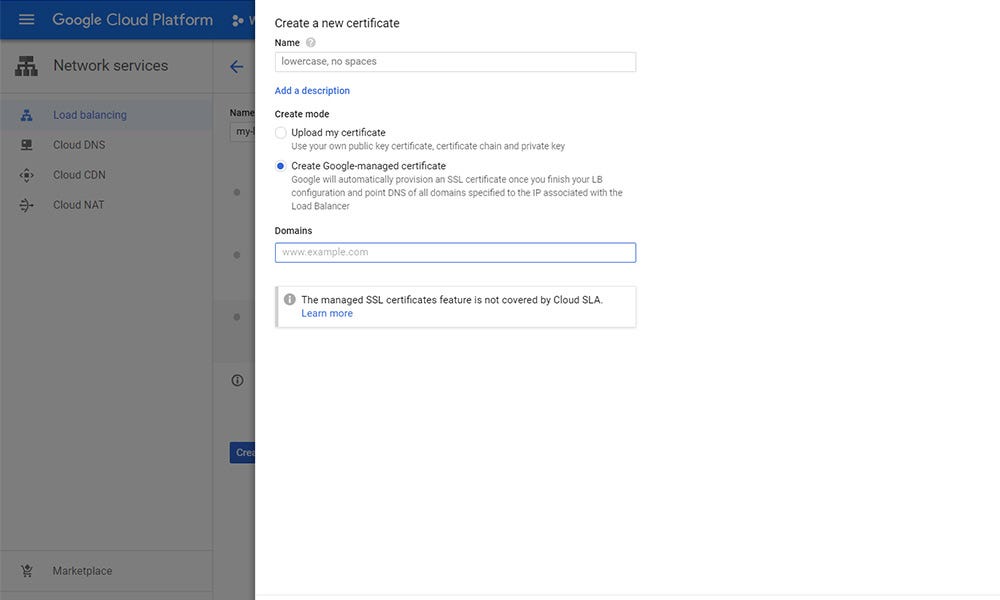Click the info icon in SLA notice
The width and height of the screenshot is (1000, 600).
coord(290,299)
